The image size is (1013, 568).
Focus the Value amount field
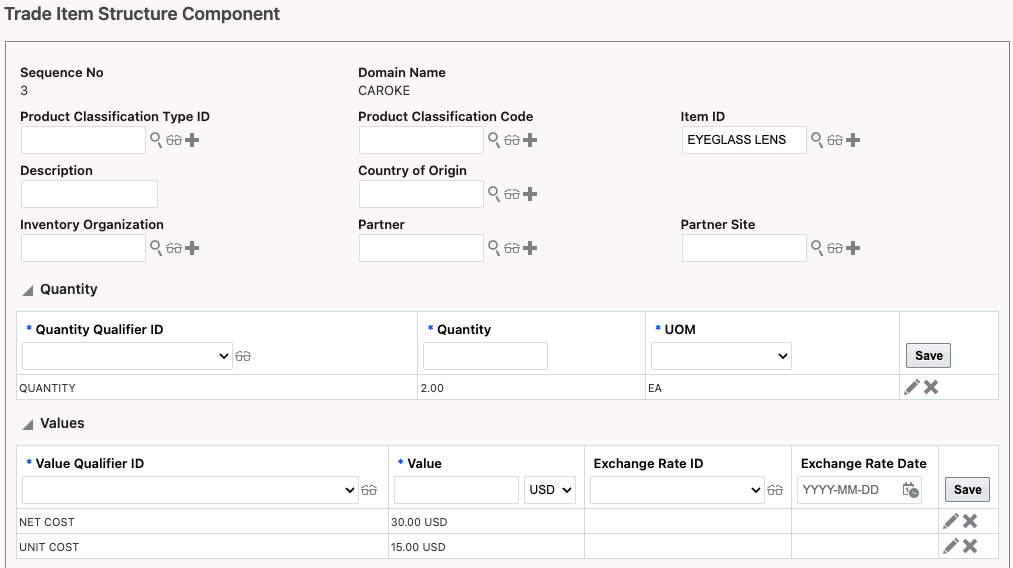click(456, 490)
